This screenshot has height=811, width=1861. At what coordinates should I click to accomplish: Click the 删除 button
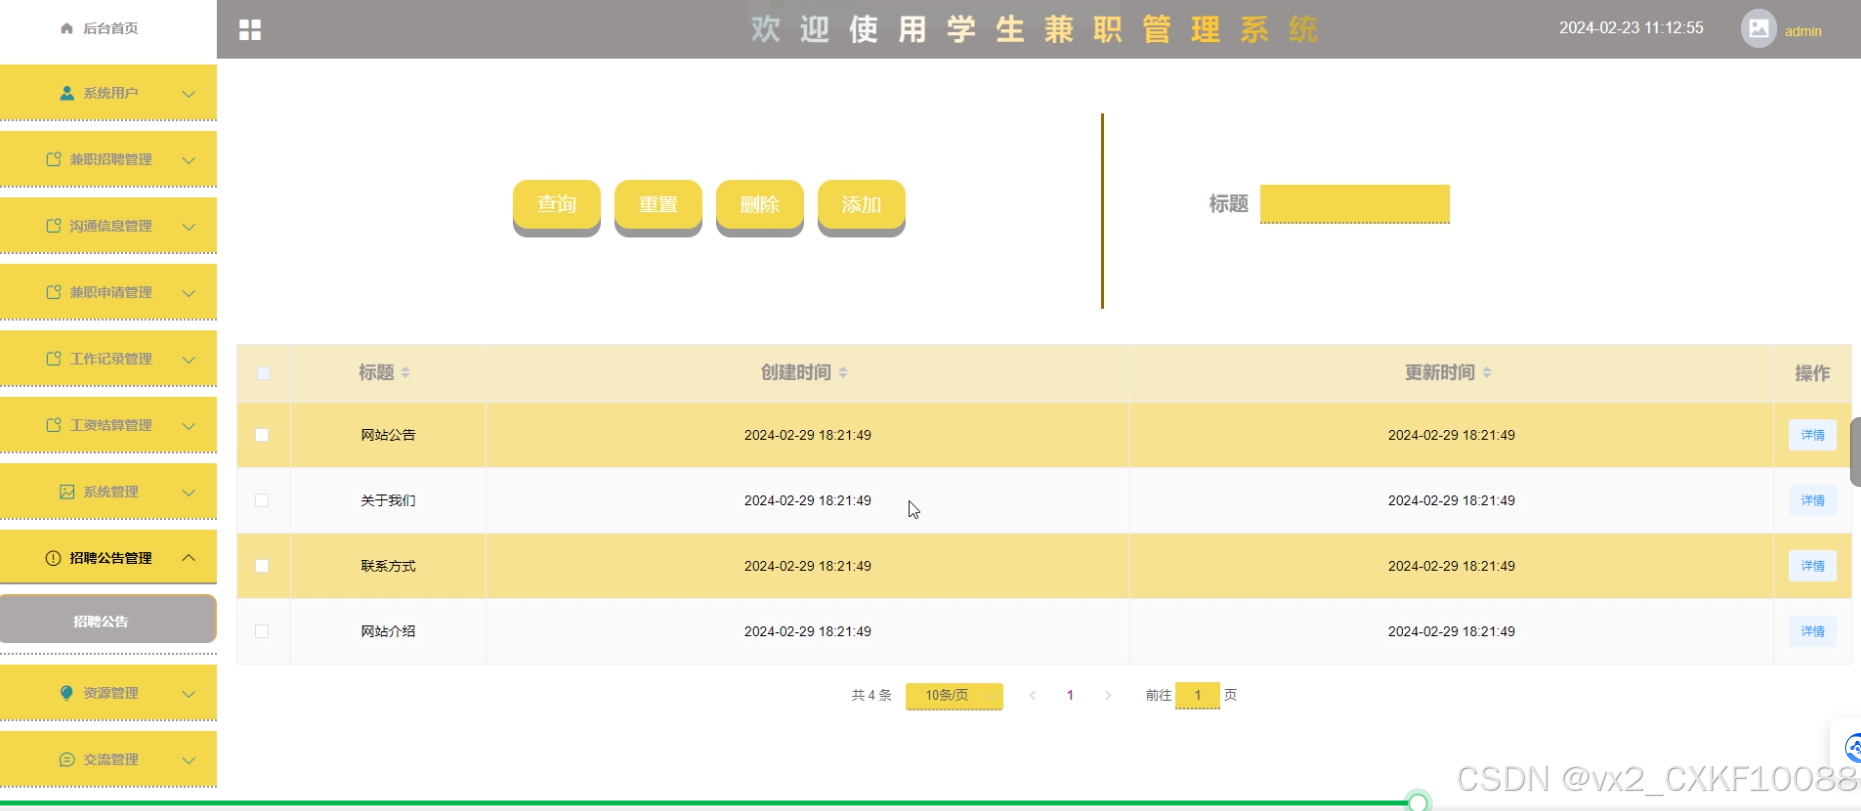coord(760,205)
